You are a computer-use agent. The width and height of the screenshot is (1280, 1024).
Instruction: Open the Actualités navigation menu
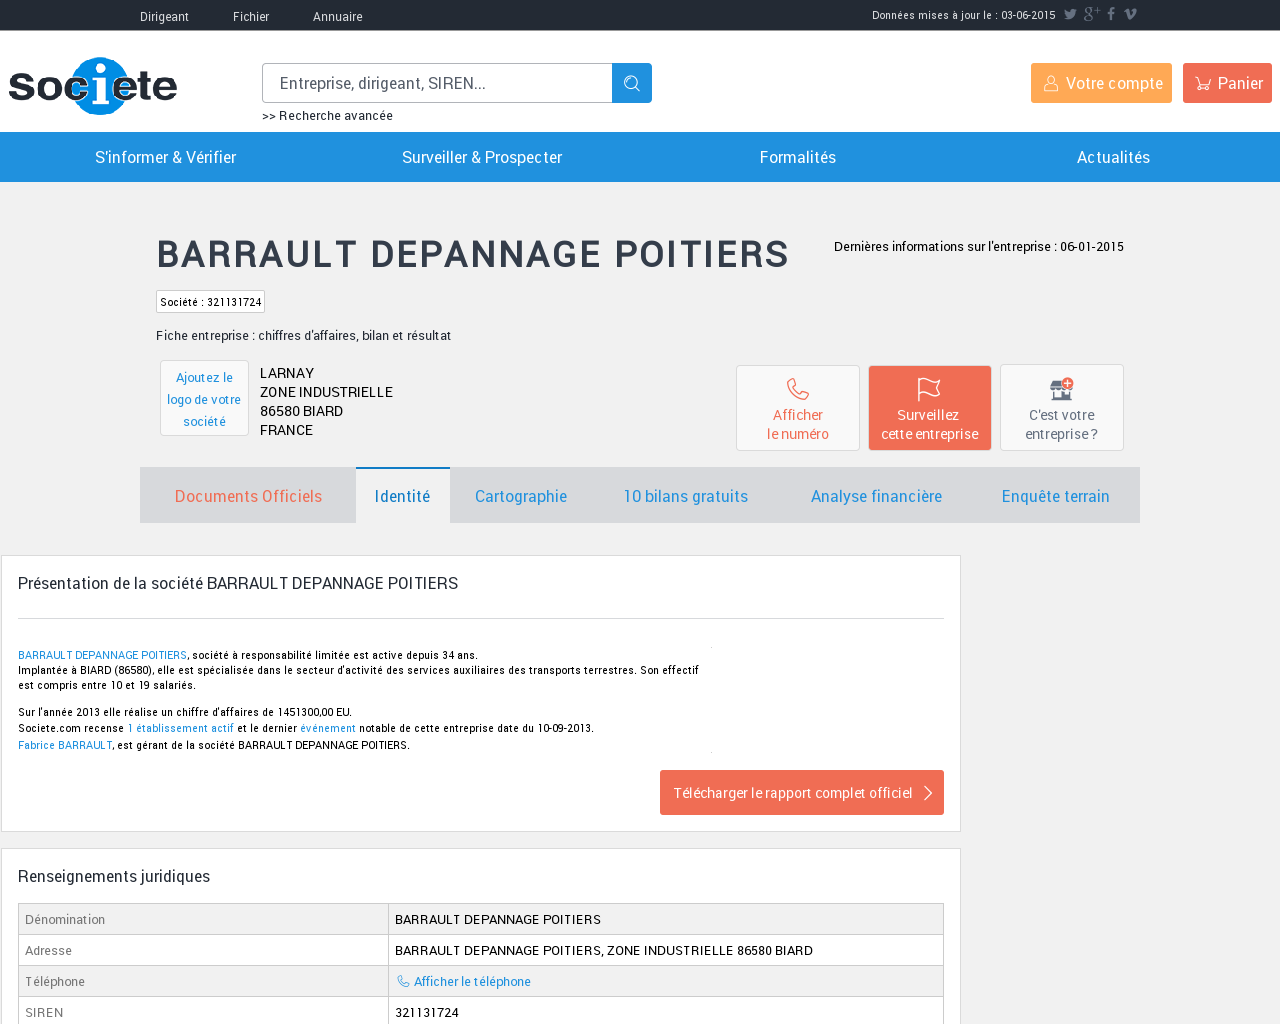pos(1113,157)
